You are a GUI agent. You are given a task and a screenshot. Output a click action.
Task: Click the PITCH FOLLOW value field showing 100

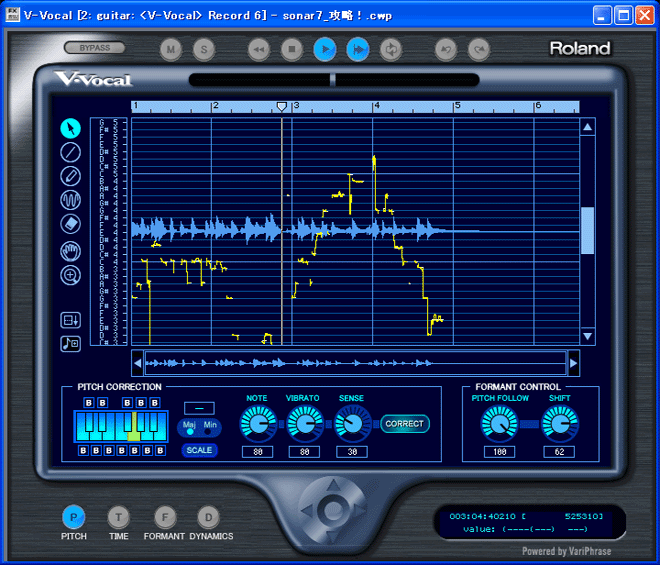(x=499, y=452)
